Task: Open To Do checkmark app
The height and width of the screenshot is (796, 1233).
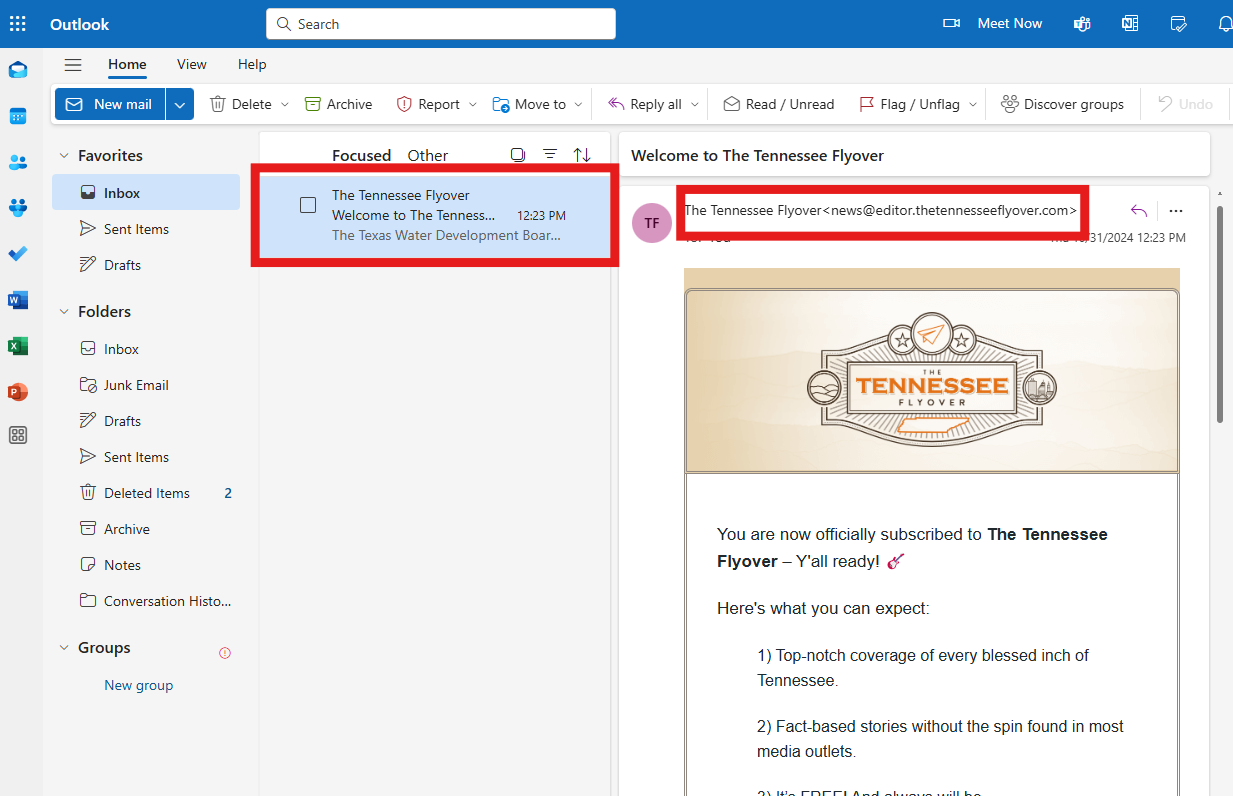Action: pyautogui.click(x=18, y=254)
